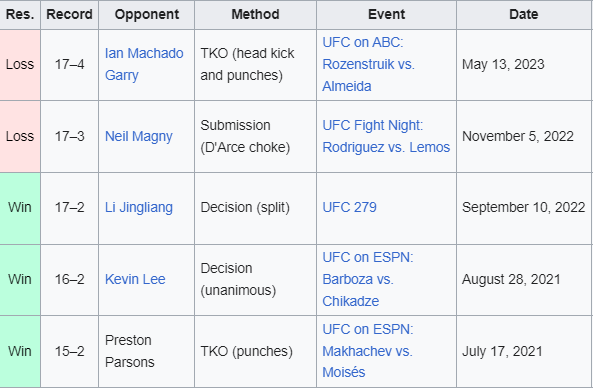Viewport: 593px width, 388px height.
Task: Select the Submission (D'Arce choke) method cell
Action: (255, 137)
